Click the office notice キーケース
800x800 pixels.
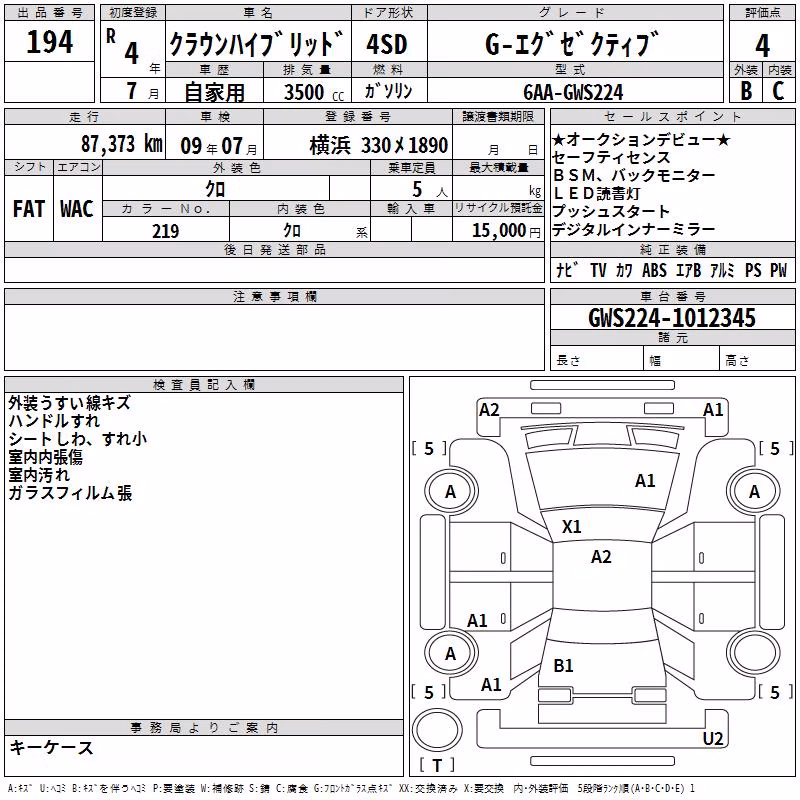click(x=52, y=748)
